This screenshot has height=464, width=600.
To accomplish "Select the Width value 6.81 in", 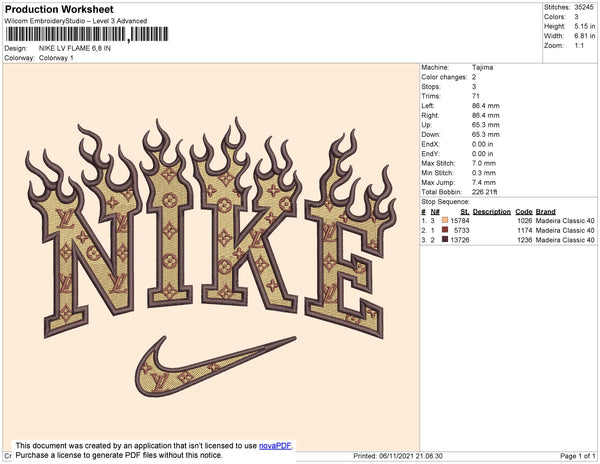I will coord(584,36).
